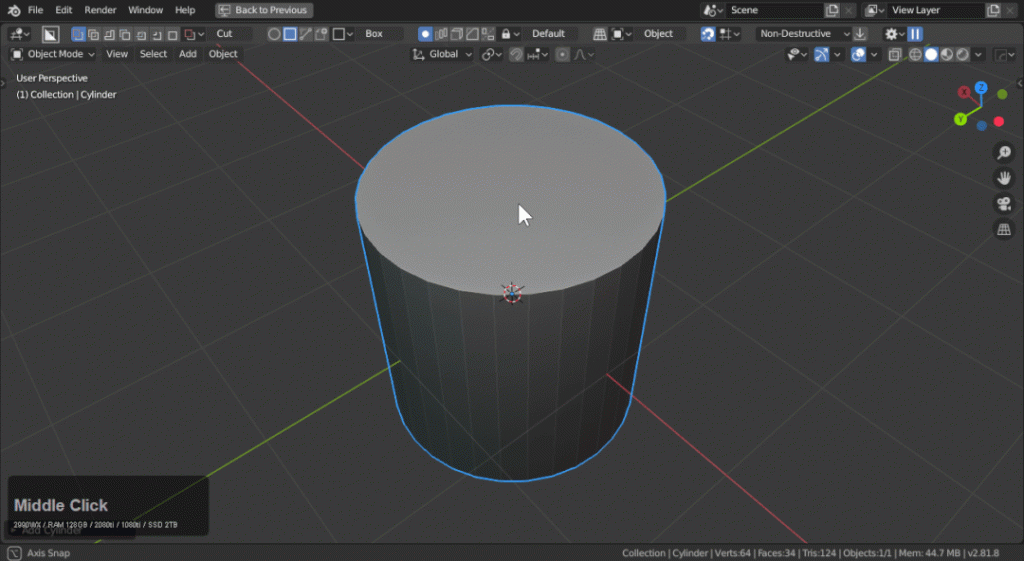Screen dimensions: 1024x561
Task: Open the viewport Object menu
Action: (223, 54)
